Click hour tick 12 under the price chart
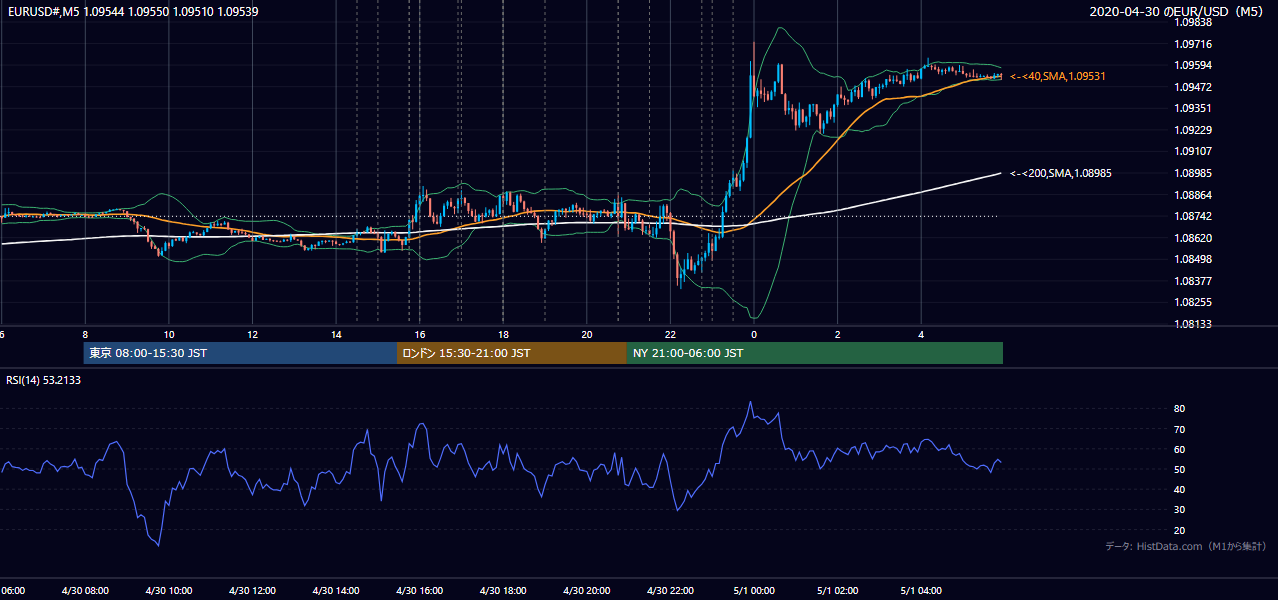Viewport: 1278px width, 600px height. pos(253,335)
